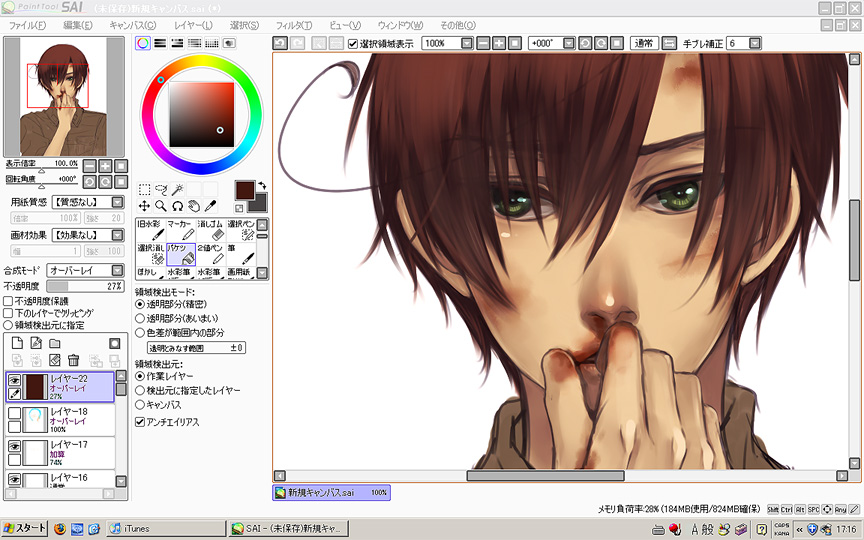Select the zoom magnifier tool
The image size is (864, 540).
point(161,206)
